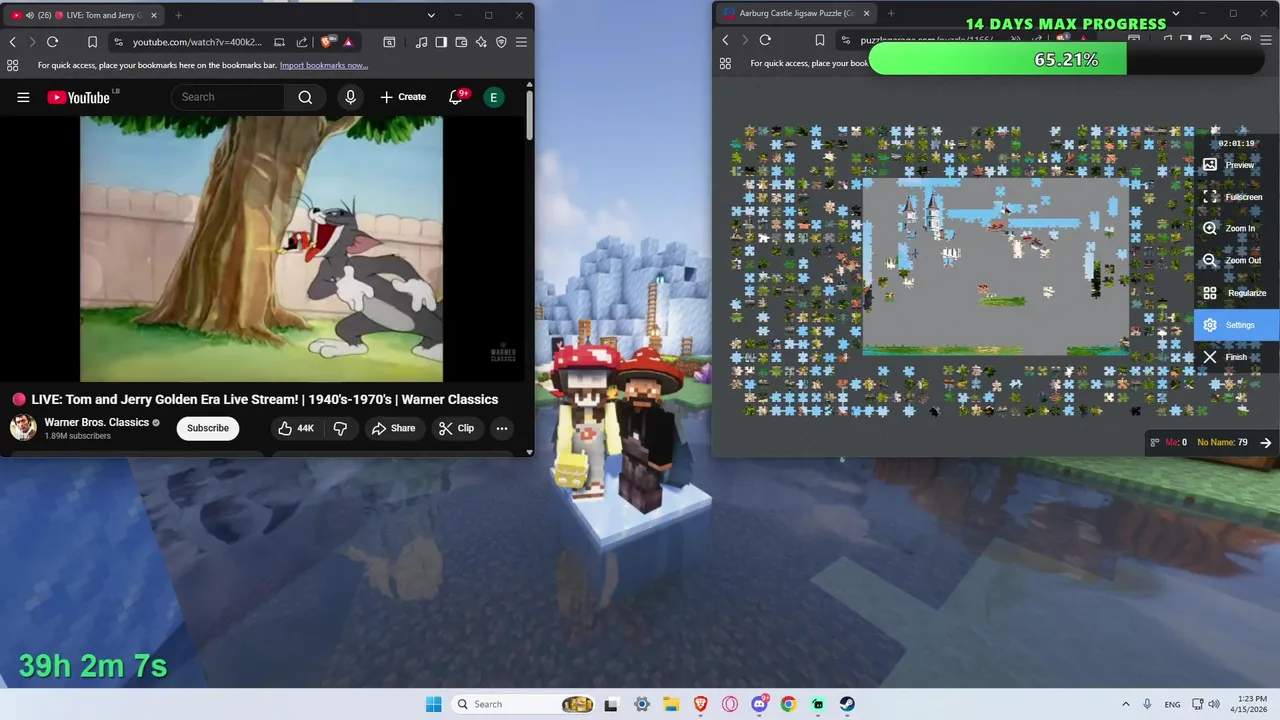Open the music playlist icon in YouTube browser toolbar
Image resolution: width=1280 pixels, height=720 pixels.
coord(421,42)
